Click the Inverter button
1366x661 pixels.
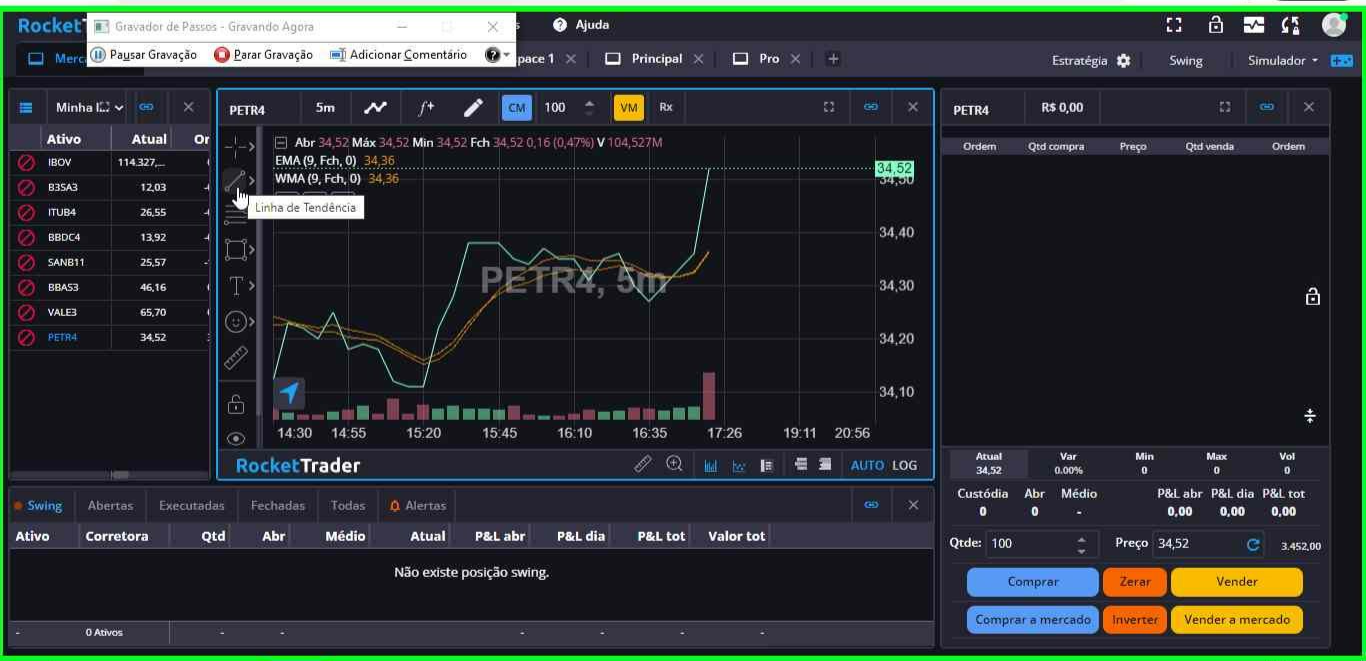tap(1135, 619)
